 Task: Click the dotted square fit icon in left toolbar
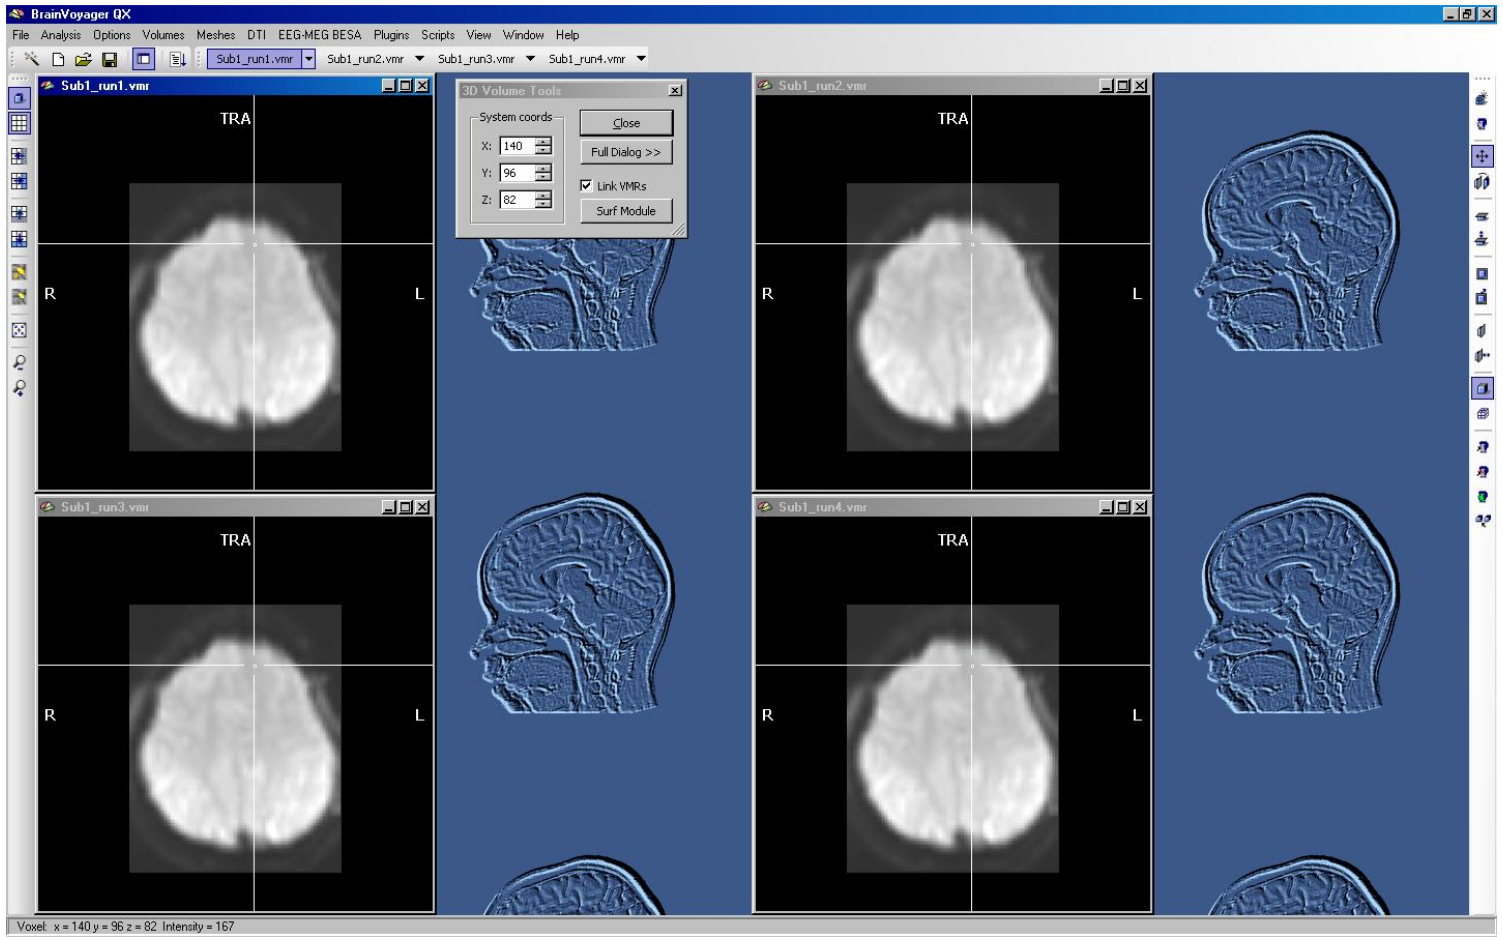(19, 330)
